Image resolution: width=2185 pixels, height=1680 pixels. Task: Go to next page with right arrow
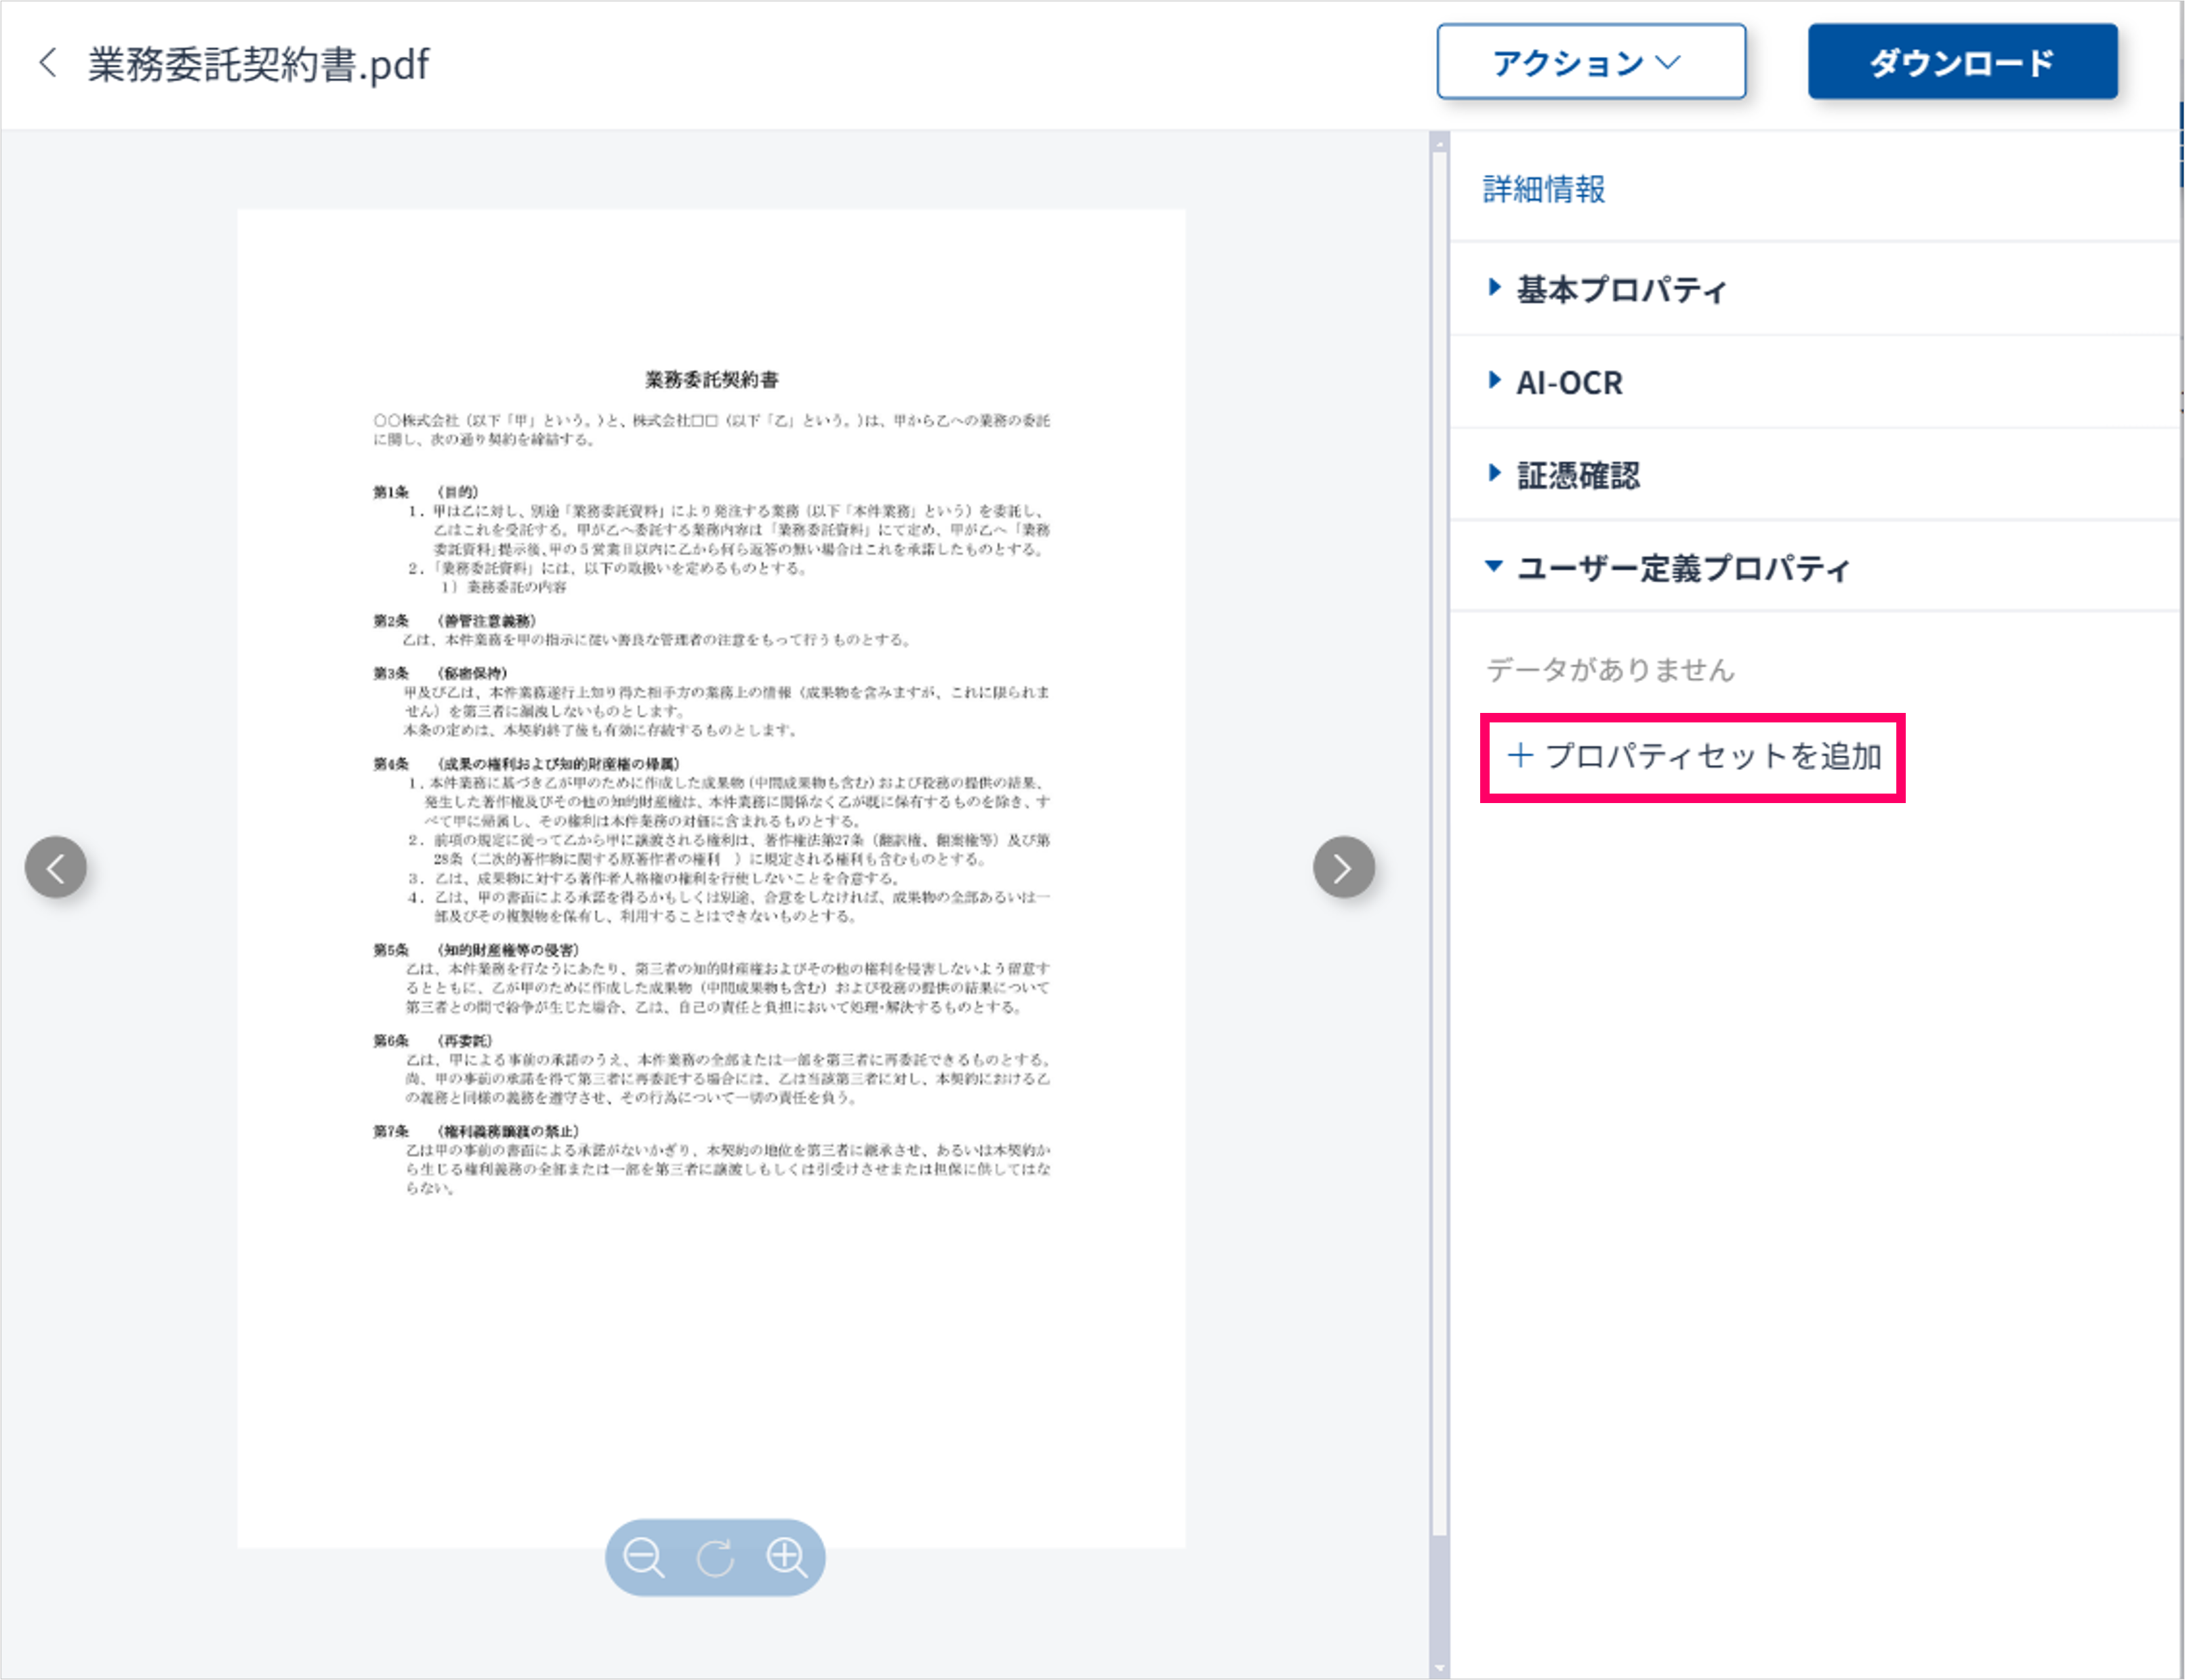(x=1343, y=867)
